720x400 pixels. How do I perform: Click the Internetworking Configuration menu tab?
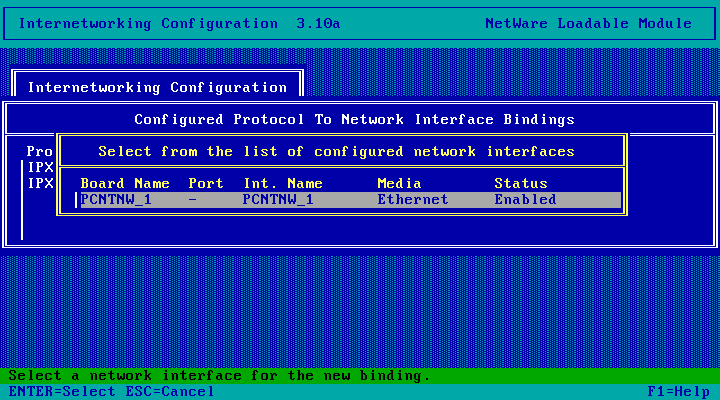(158, 87)
